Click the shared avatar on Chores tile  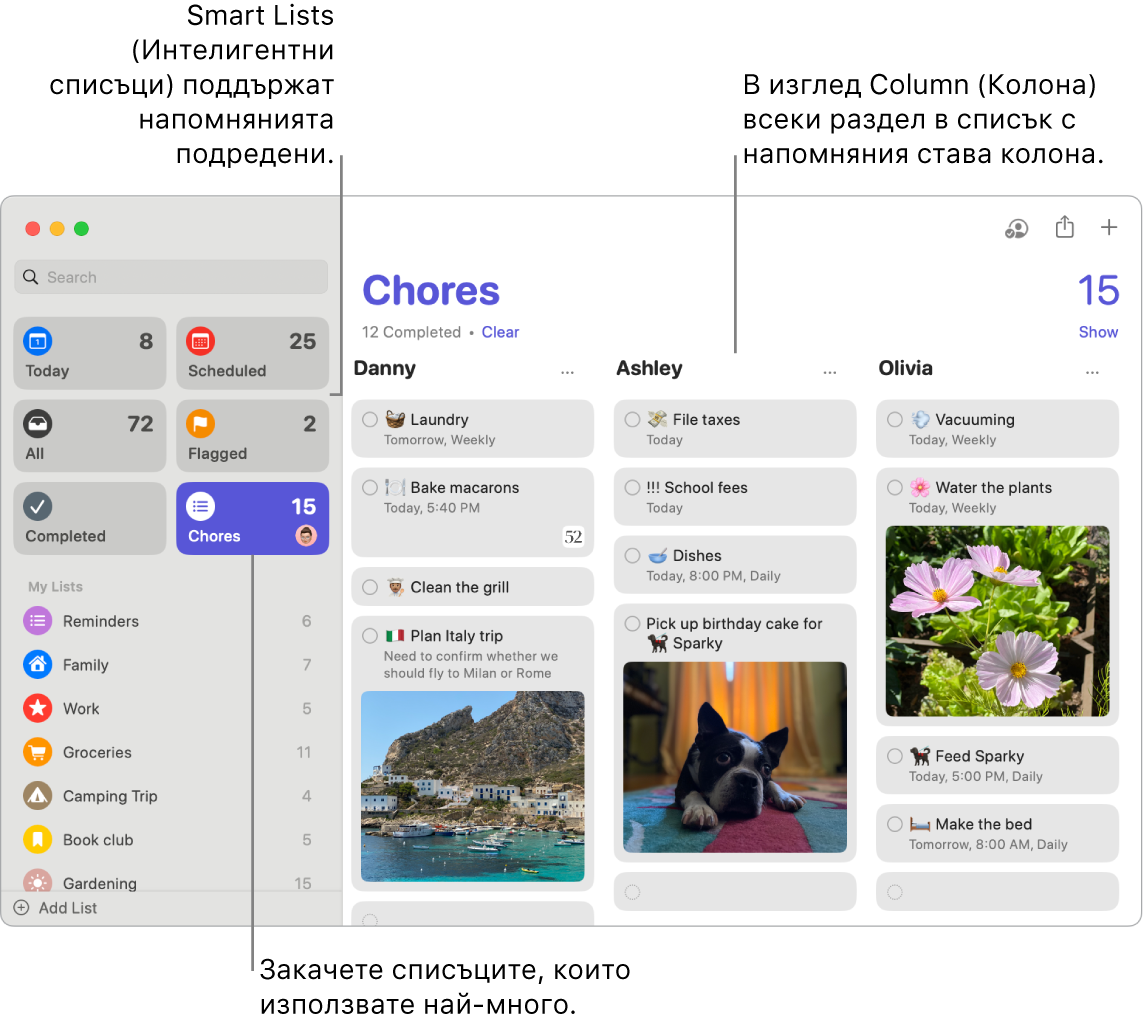pyautogui.click(x=306, y=536)
